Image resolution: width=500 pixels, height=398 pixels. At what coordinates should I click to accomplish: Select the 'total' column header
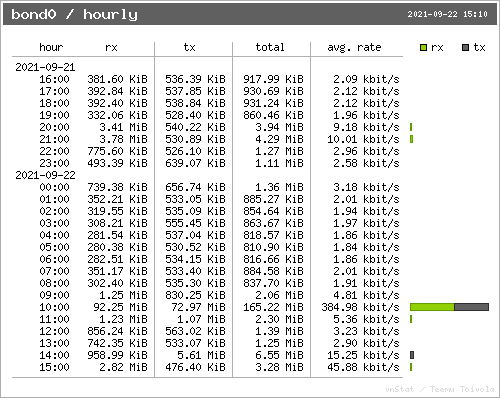pos(270,47)
